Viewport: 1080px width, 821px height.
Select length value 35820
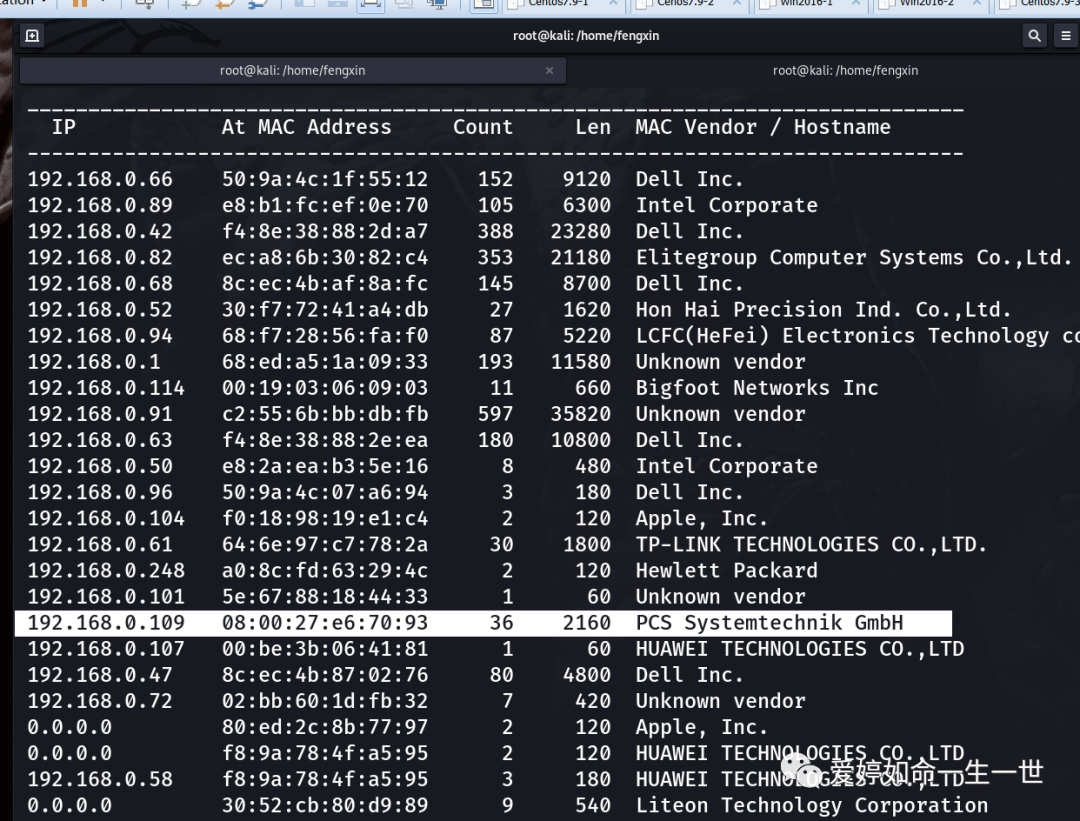581,415
